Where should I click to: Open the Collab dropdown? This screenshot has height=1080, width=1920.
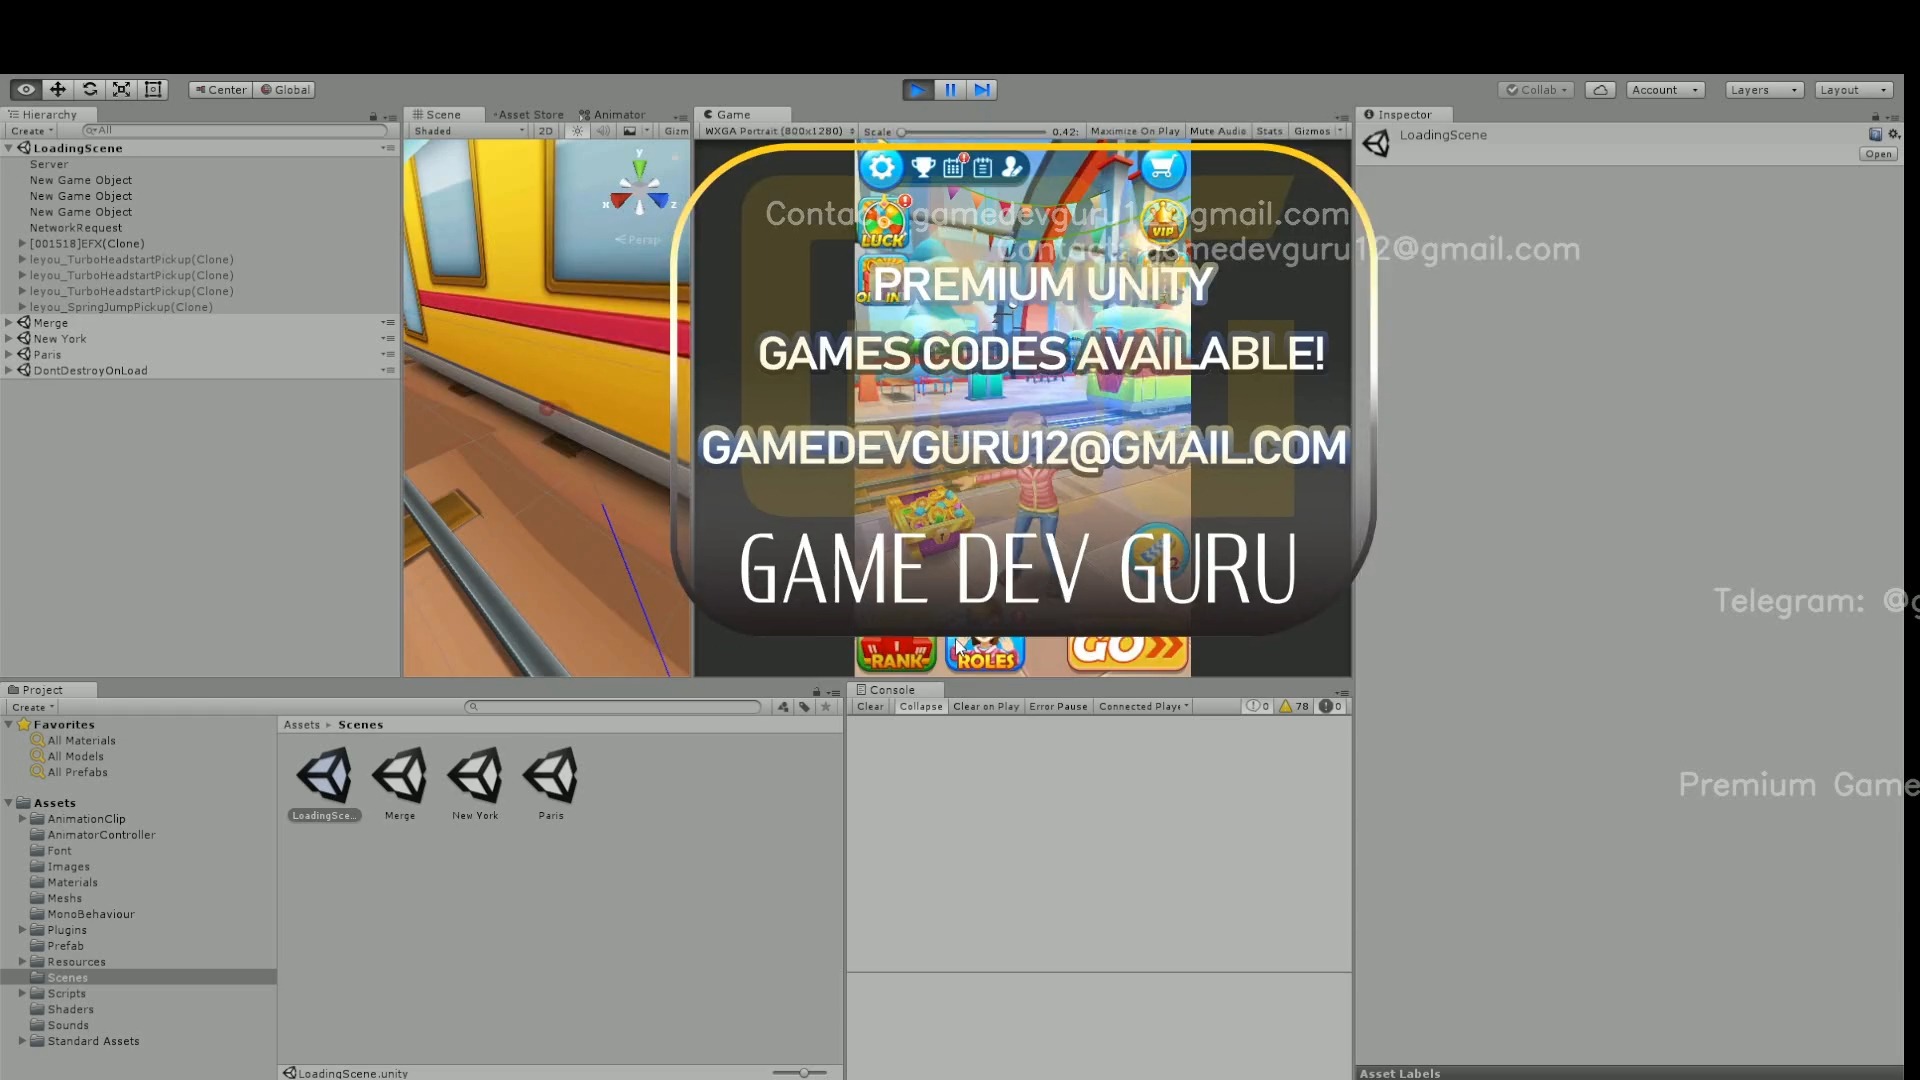pyautogui.click(x=1537, y=89)
